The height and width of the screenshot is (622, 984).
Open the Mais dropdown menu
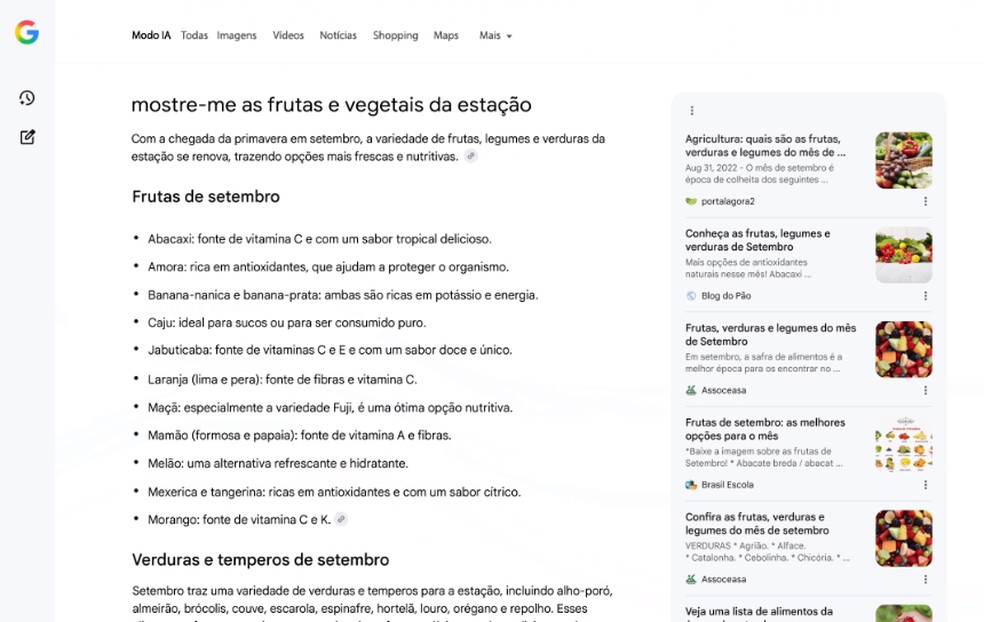point(495,35)
